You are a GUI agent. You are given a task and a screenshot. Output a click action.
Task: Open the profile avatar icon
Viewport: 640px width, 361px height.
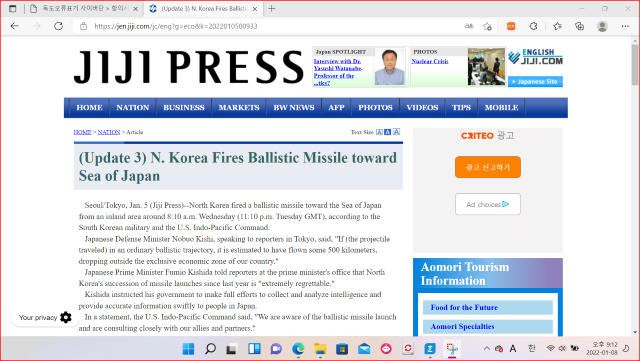[x=602, y=26]
